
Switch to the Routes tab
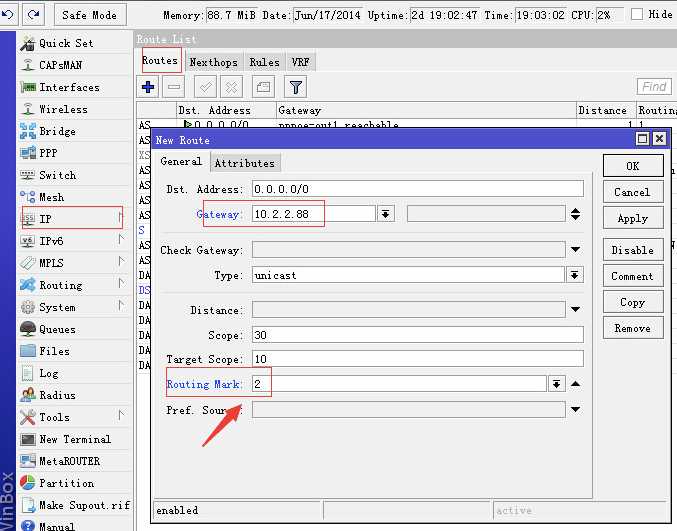click(161, 60)
